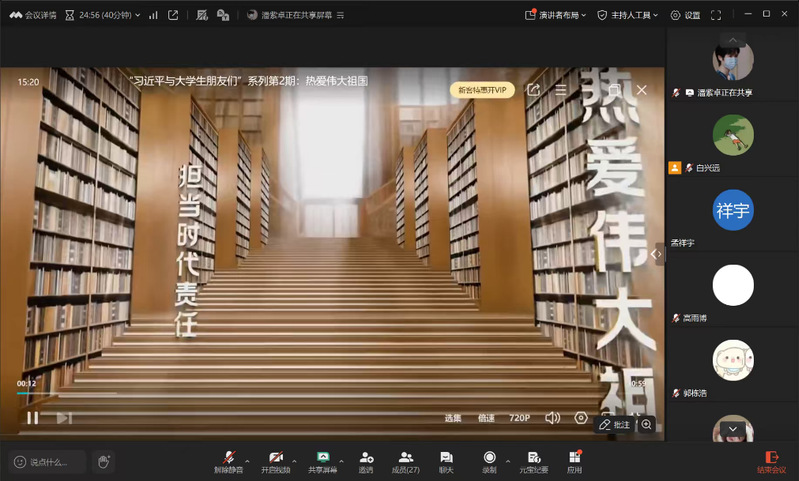Open the 应用 apps icon
The width and height of the screenshot is (799, 481).
pyautogui.click(x=574, y=457)
